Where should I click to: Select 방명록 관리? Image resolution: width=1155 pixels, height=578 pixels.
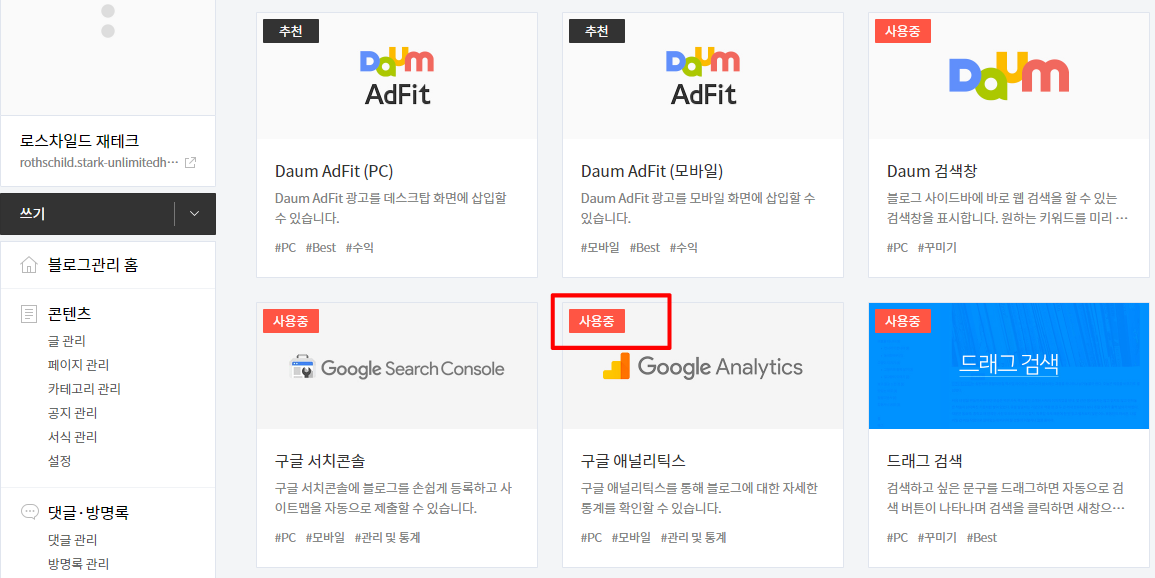pyautogui.click(x=75, y=563)
